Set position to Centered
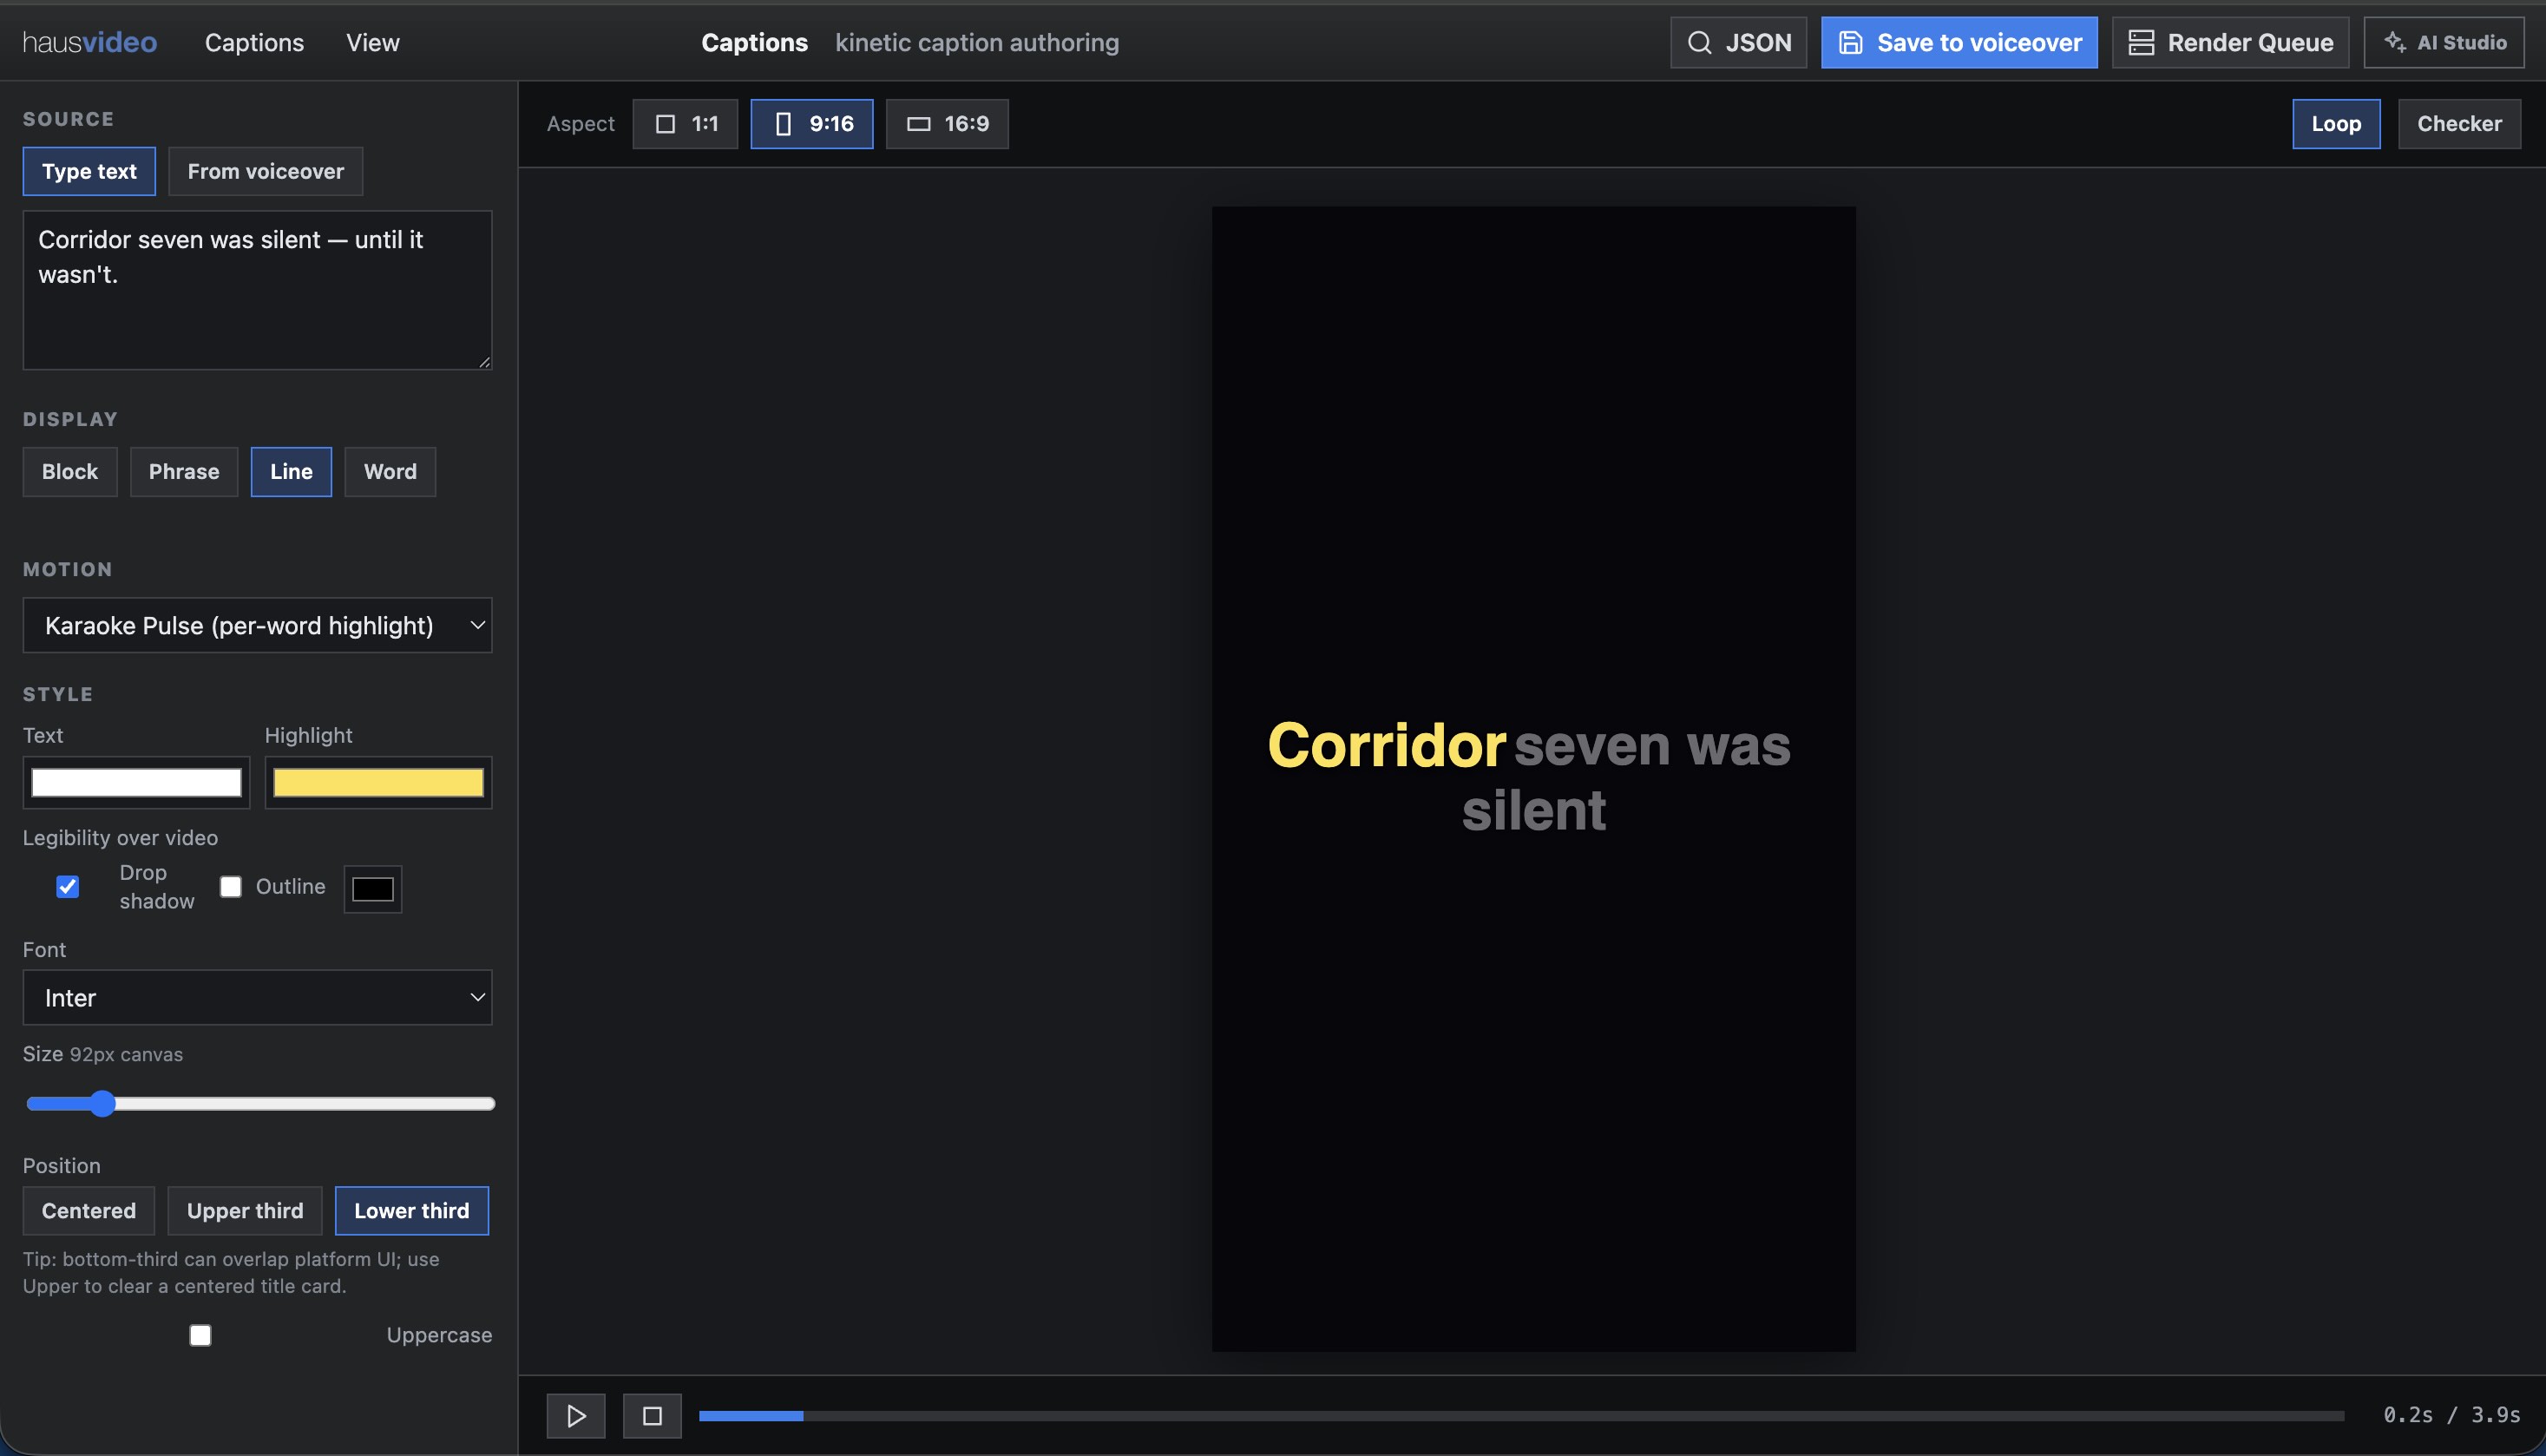 88,1210
